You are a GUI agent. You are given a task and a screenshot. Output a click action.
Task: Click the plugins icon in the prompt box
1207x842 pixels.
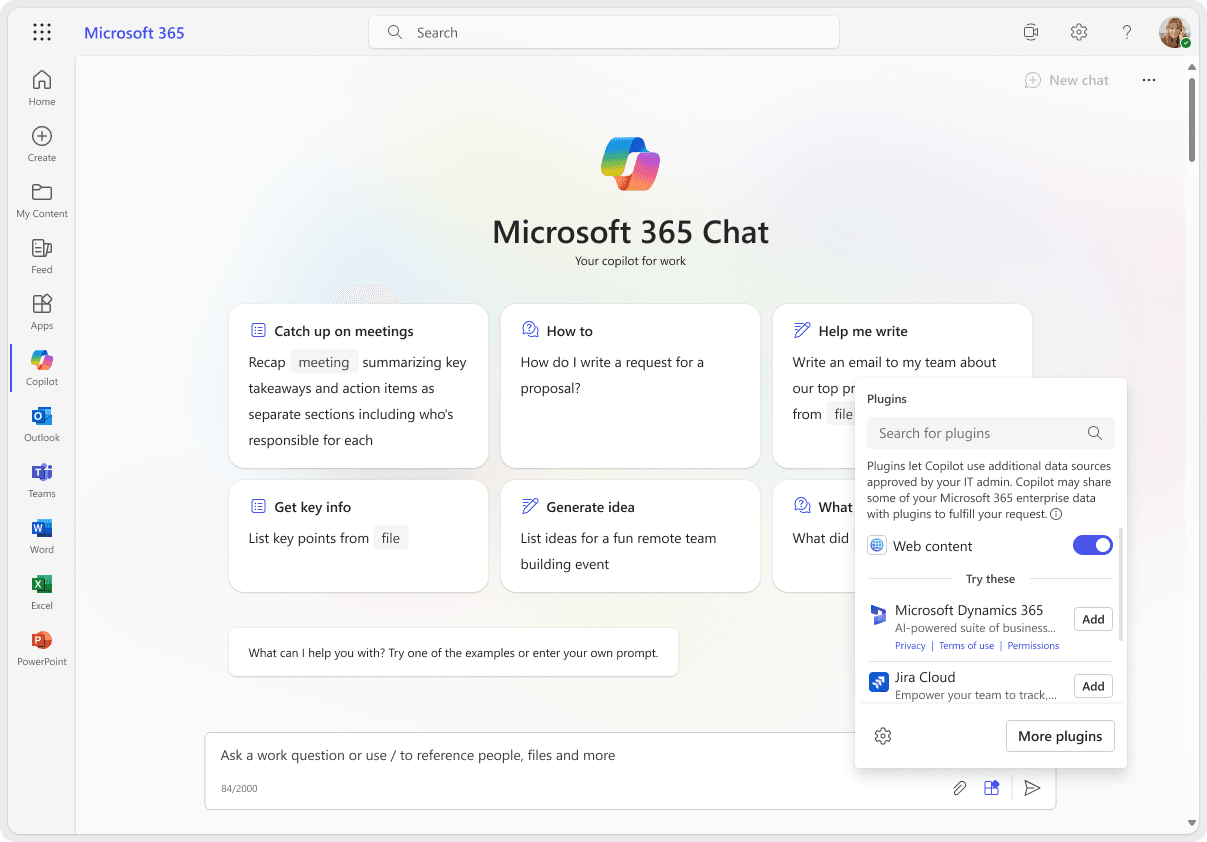click(x=991, y=788)
